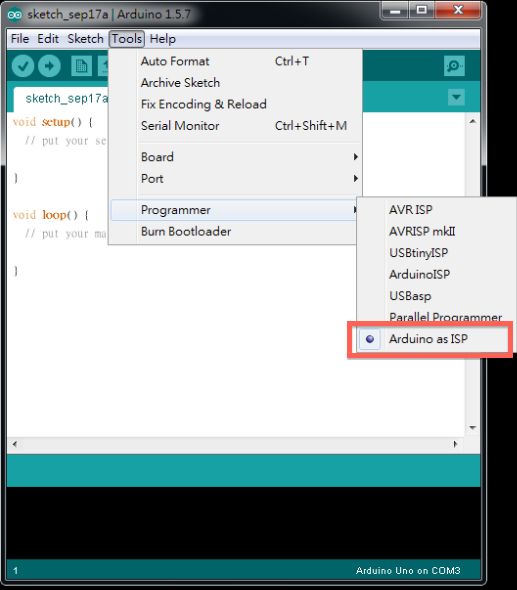Select USBasp programmer
Screen dimensions: 517x590
436,296
